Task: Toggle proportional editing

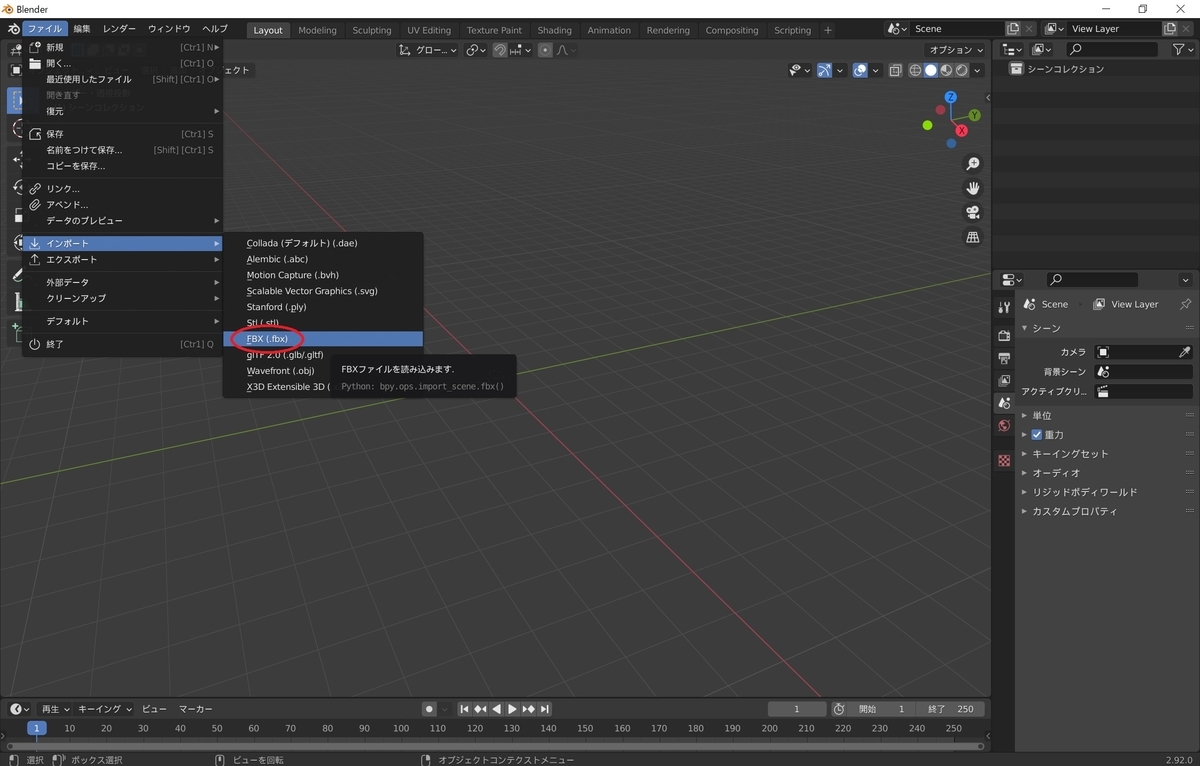Action: (x=545, y=50)
